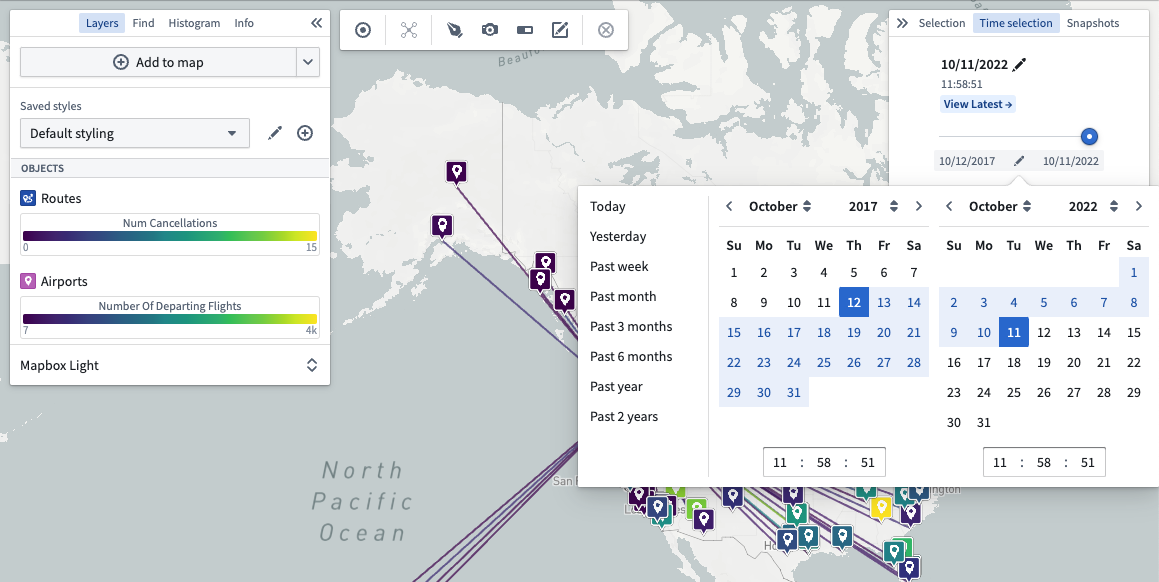
Task: Click the locate/target tool in the map toolbar
Action: [x=362, y=30]
